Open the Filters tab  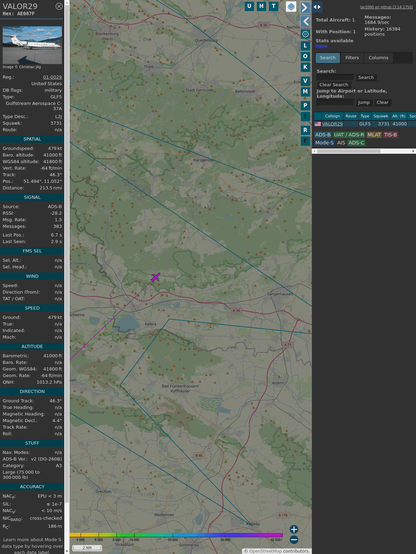click(352, 58)
